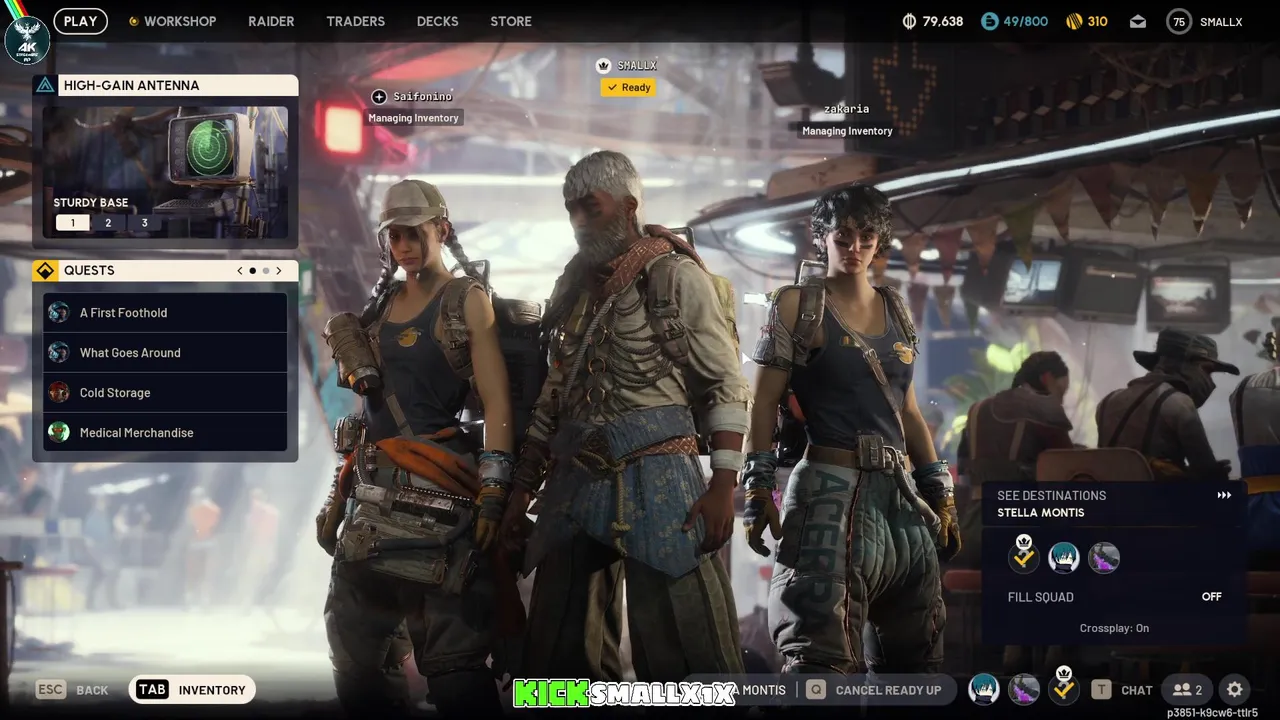The height and width of the screenshot is (720, 1280).
Task: Click the gold tokens icon beside 310
Action: point(1074,21)
